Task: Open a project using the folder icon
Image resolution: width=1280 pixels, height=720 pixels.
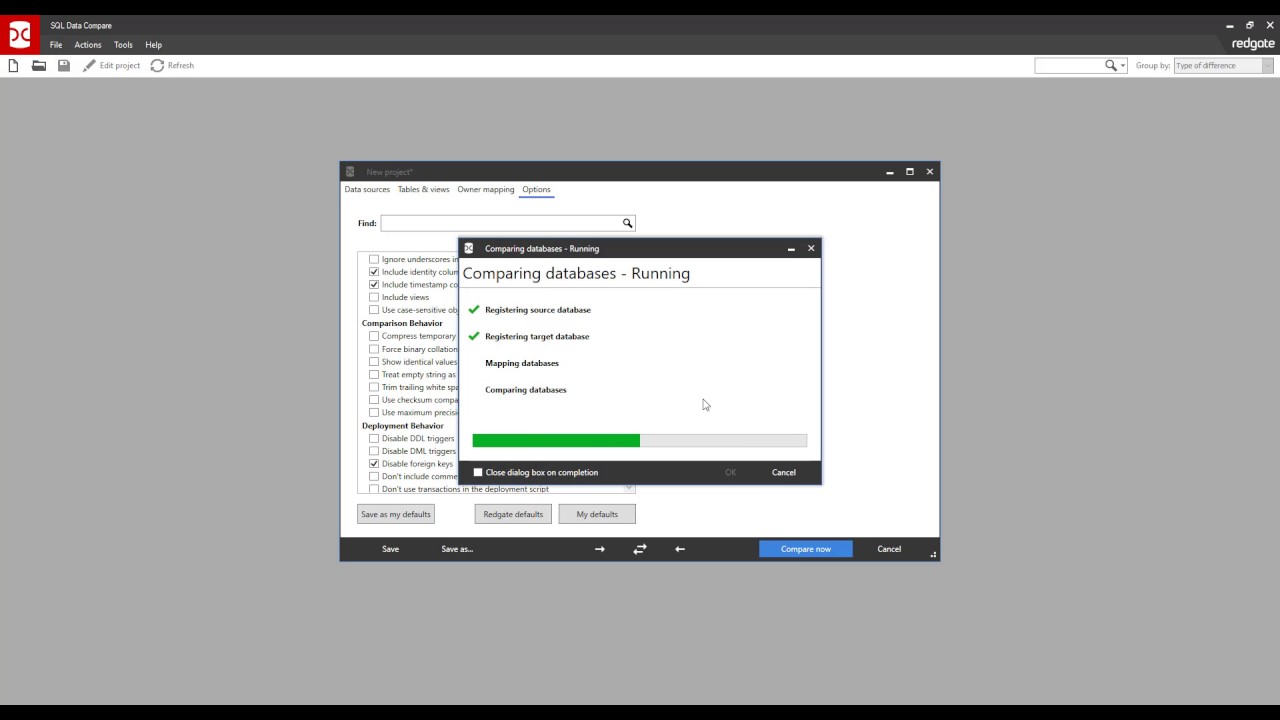Action: pos(39,66)
